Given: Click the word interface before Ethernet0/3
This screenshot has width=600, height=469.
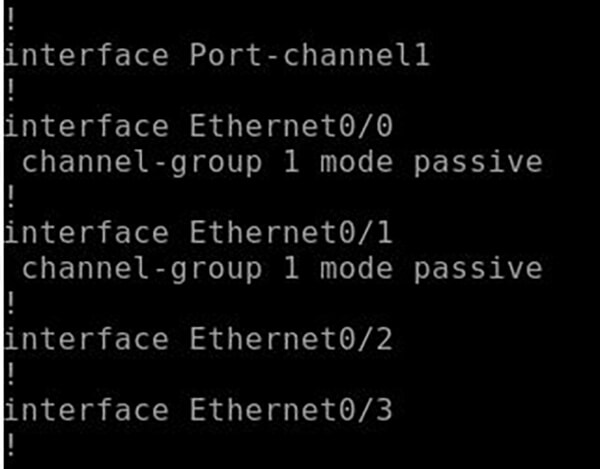Looking at the screenshot, I should pyautogui.click(x=86, y=411).
